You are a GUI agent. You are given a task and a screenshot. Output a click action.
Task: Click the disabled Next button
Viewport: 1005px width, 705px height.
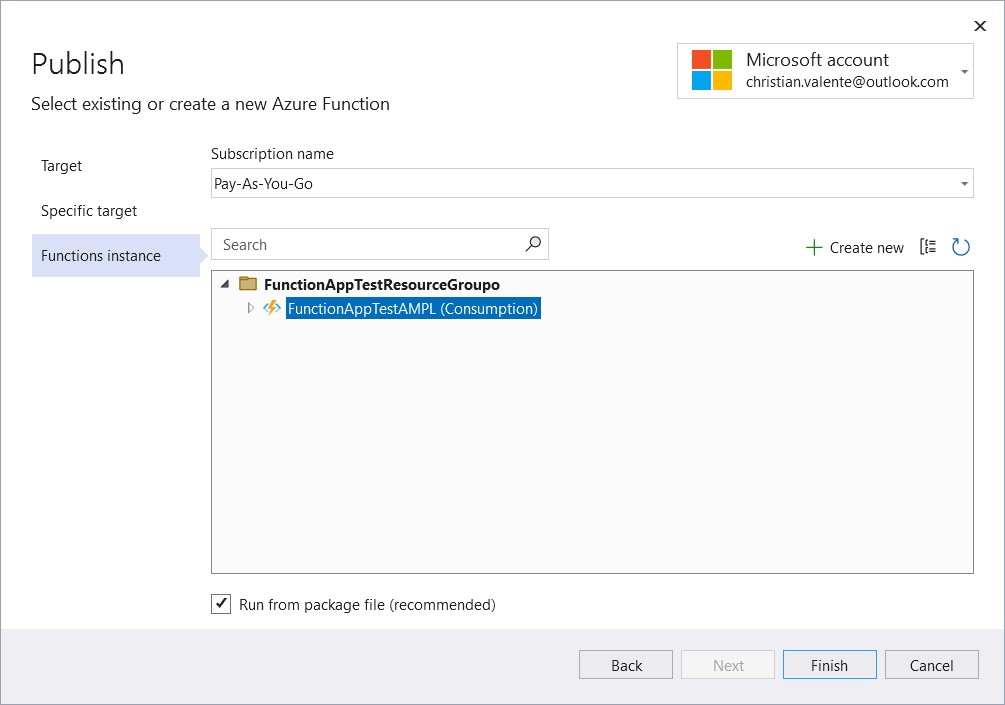click(x=727, y=665)
